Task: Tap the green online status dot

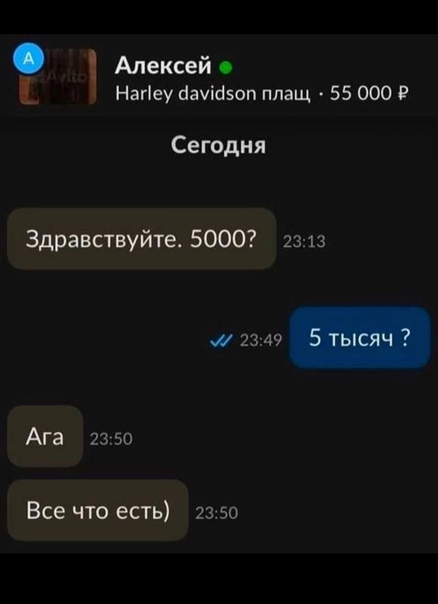Action: [225, 70]
